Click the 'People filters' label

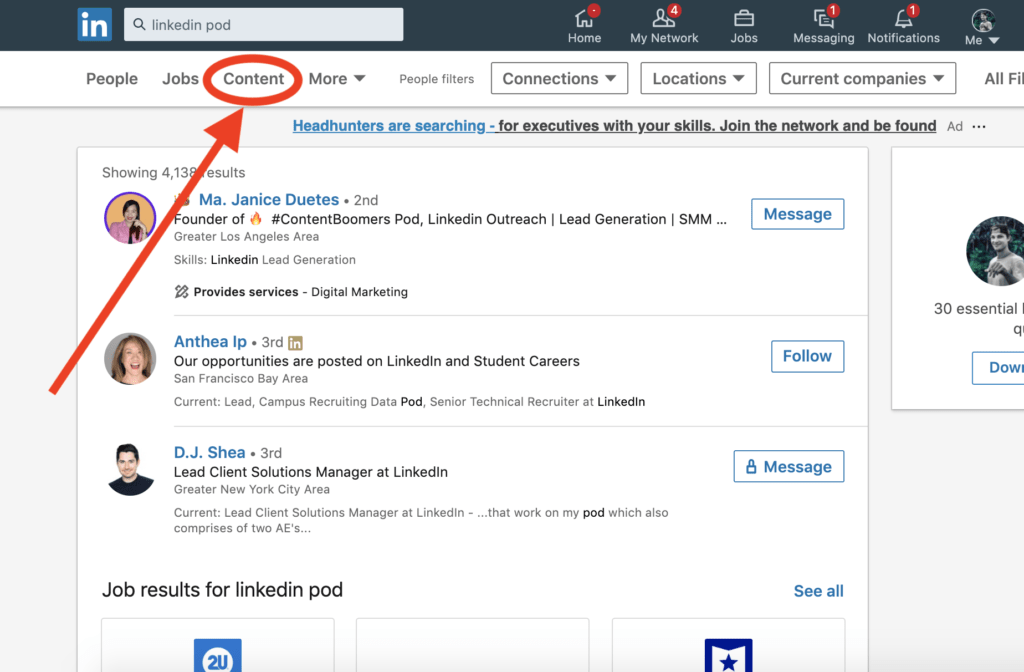(436, 79)
